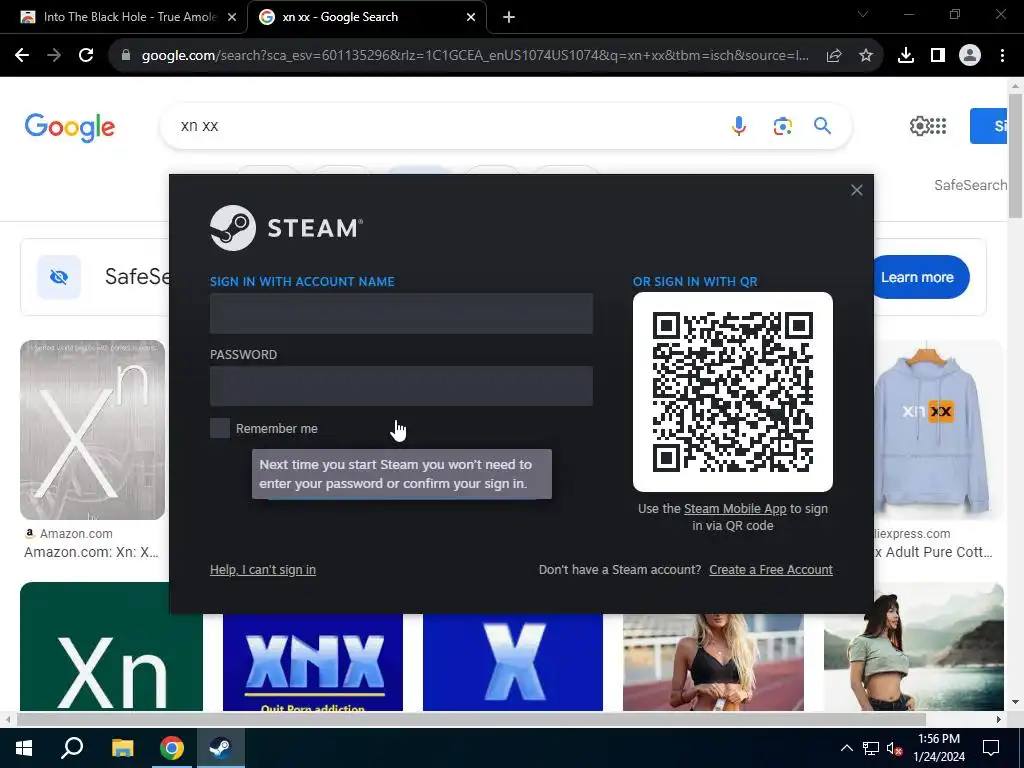The width and height of the screenshot is (1024, 768).
Task: Close the Google Search tab
Action: click(471, 17)
